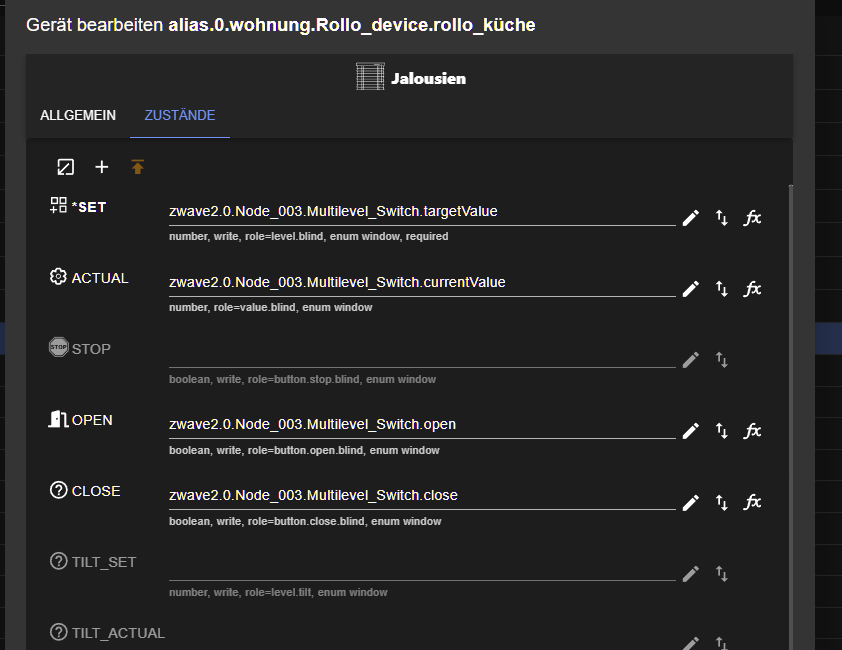Screen dimensions: 842x650
Task: Open the fx function editor for ACTUAL
Action: point(753,289)
